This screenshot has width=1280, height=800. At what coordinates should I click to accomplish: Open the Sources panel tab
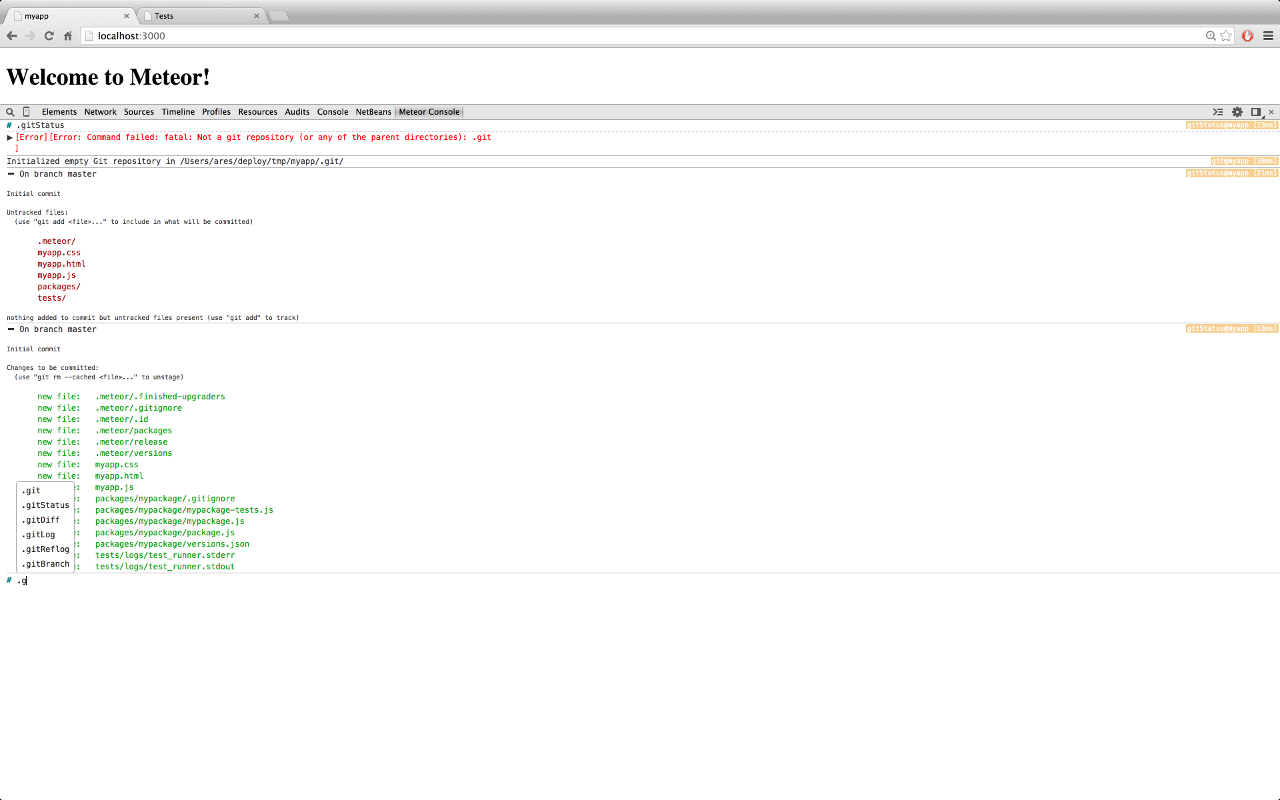(139, 112)
